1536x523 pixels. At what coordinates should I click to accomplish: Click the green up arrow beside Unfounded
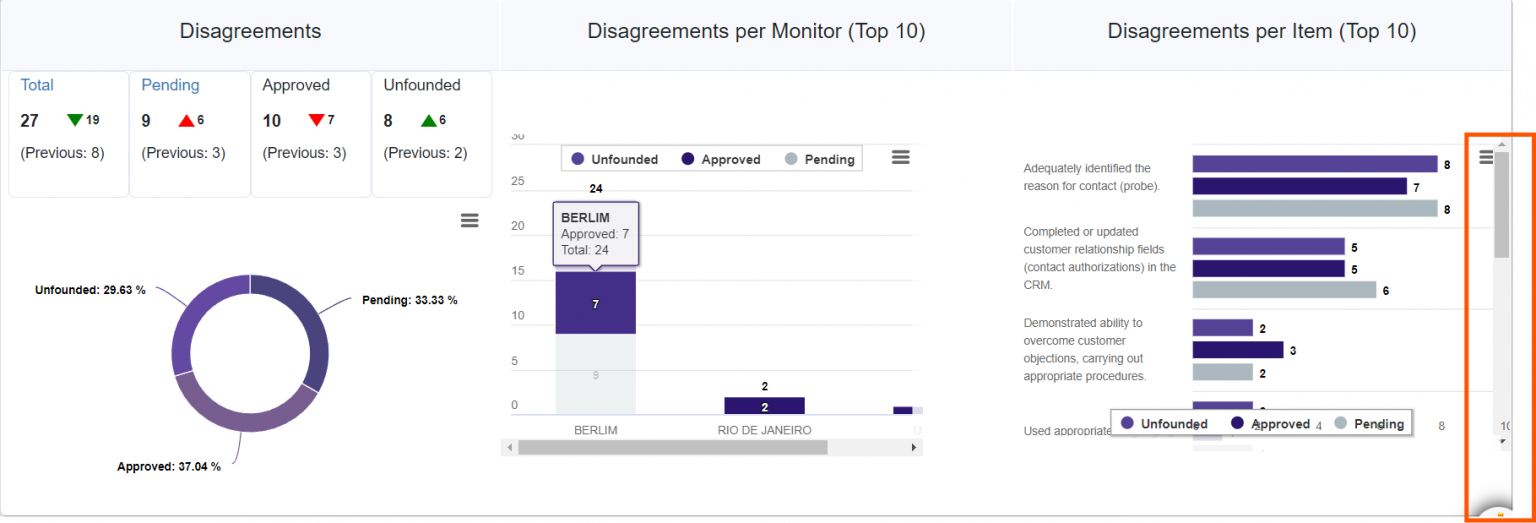coord(428,120)
